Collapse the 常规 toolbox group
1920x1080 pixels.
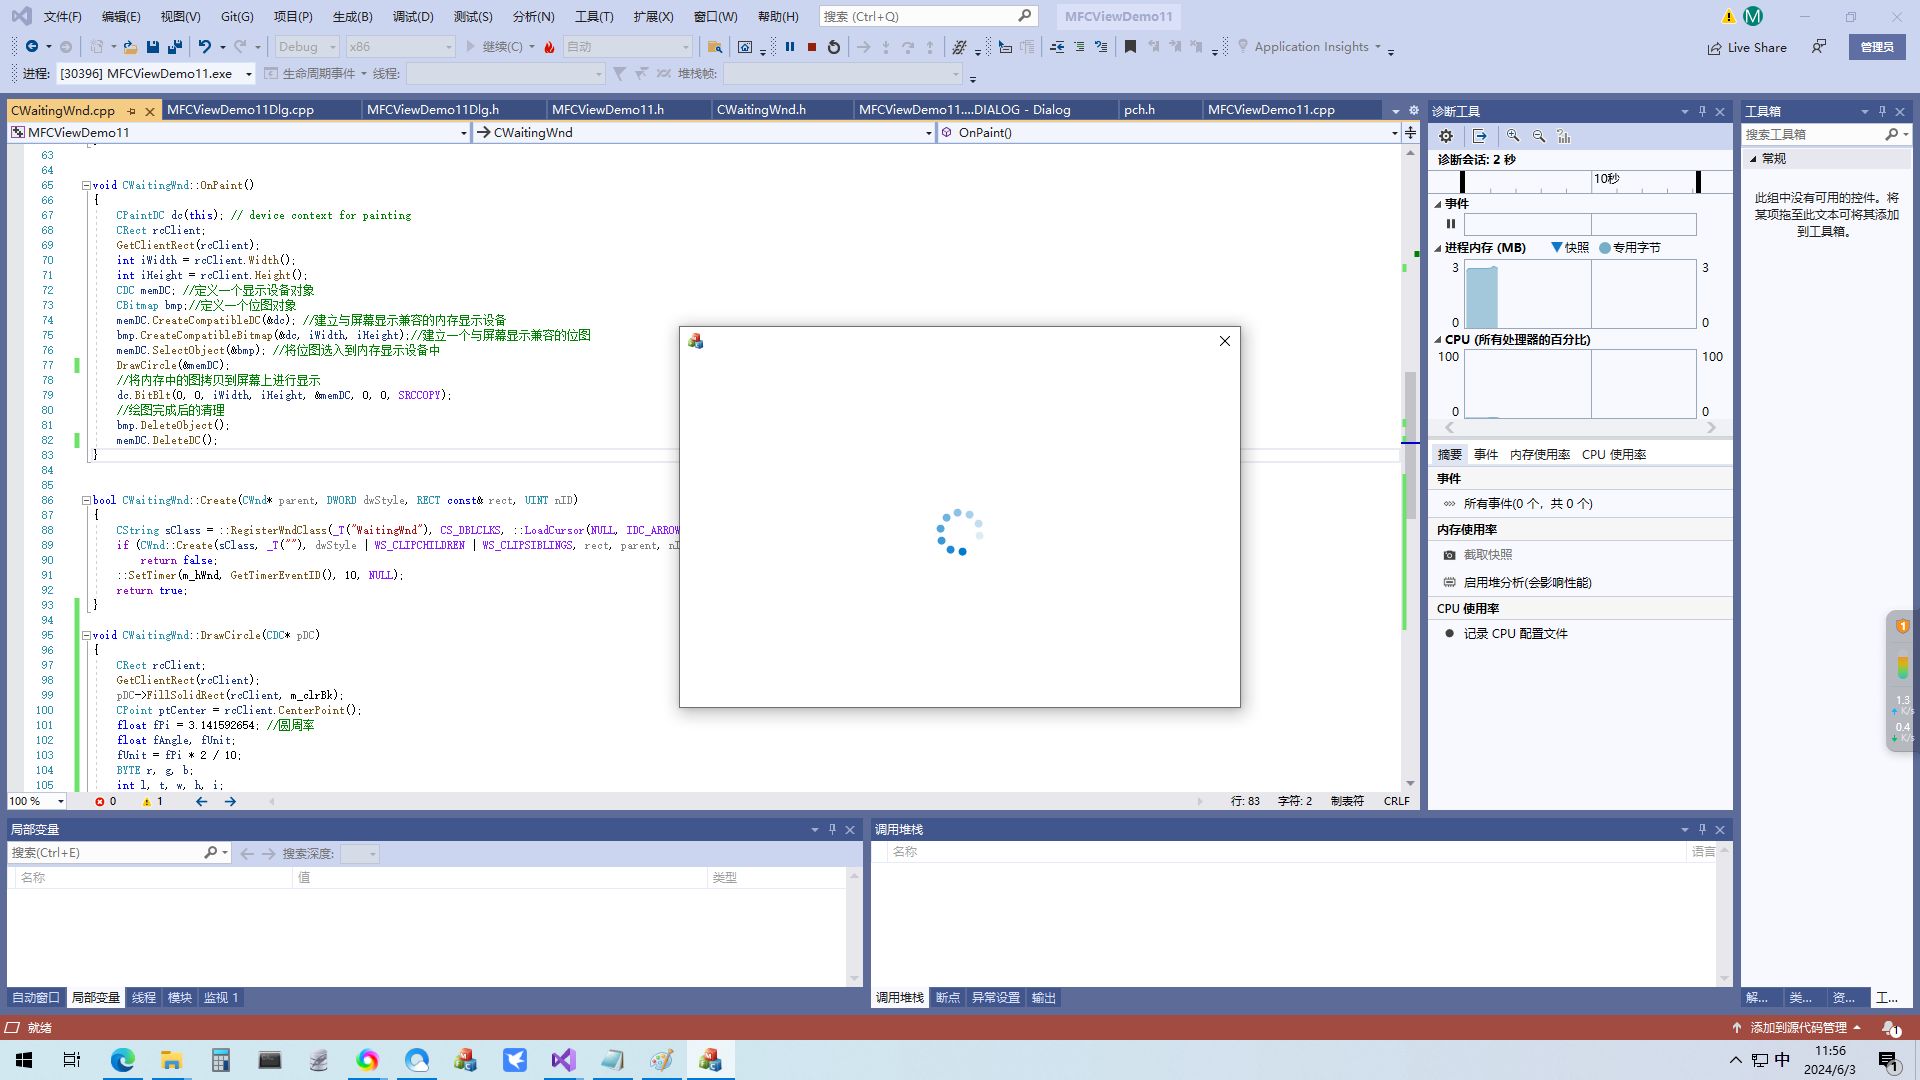[x=1753, y=159]
